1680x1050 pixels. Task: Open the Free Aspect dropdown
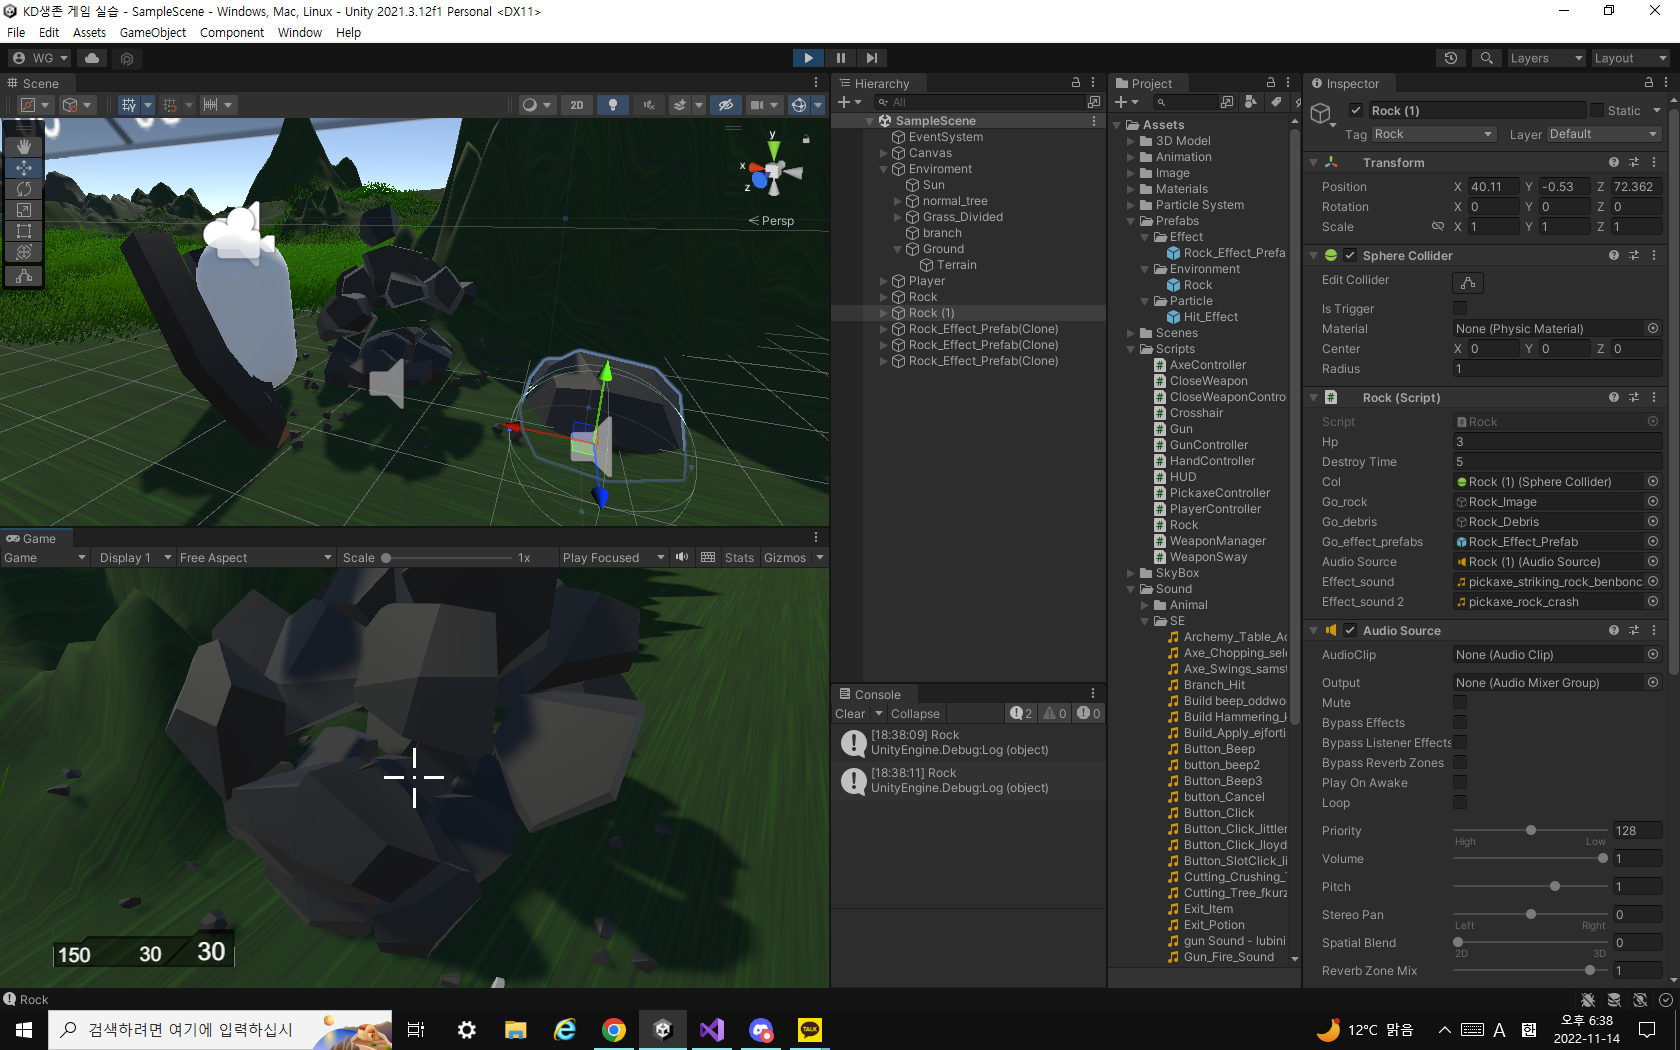[x=256, y=558]
